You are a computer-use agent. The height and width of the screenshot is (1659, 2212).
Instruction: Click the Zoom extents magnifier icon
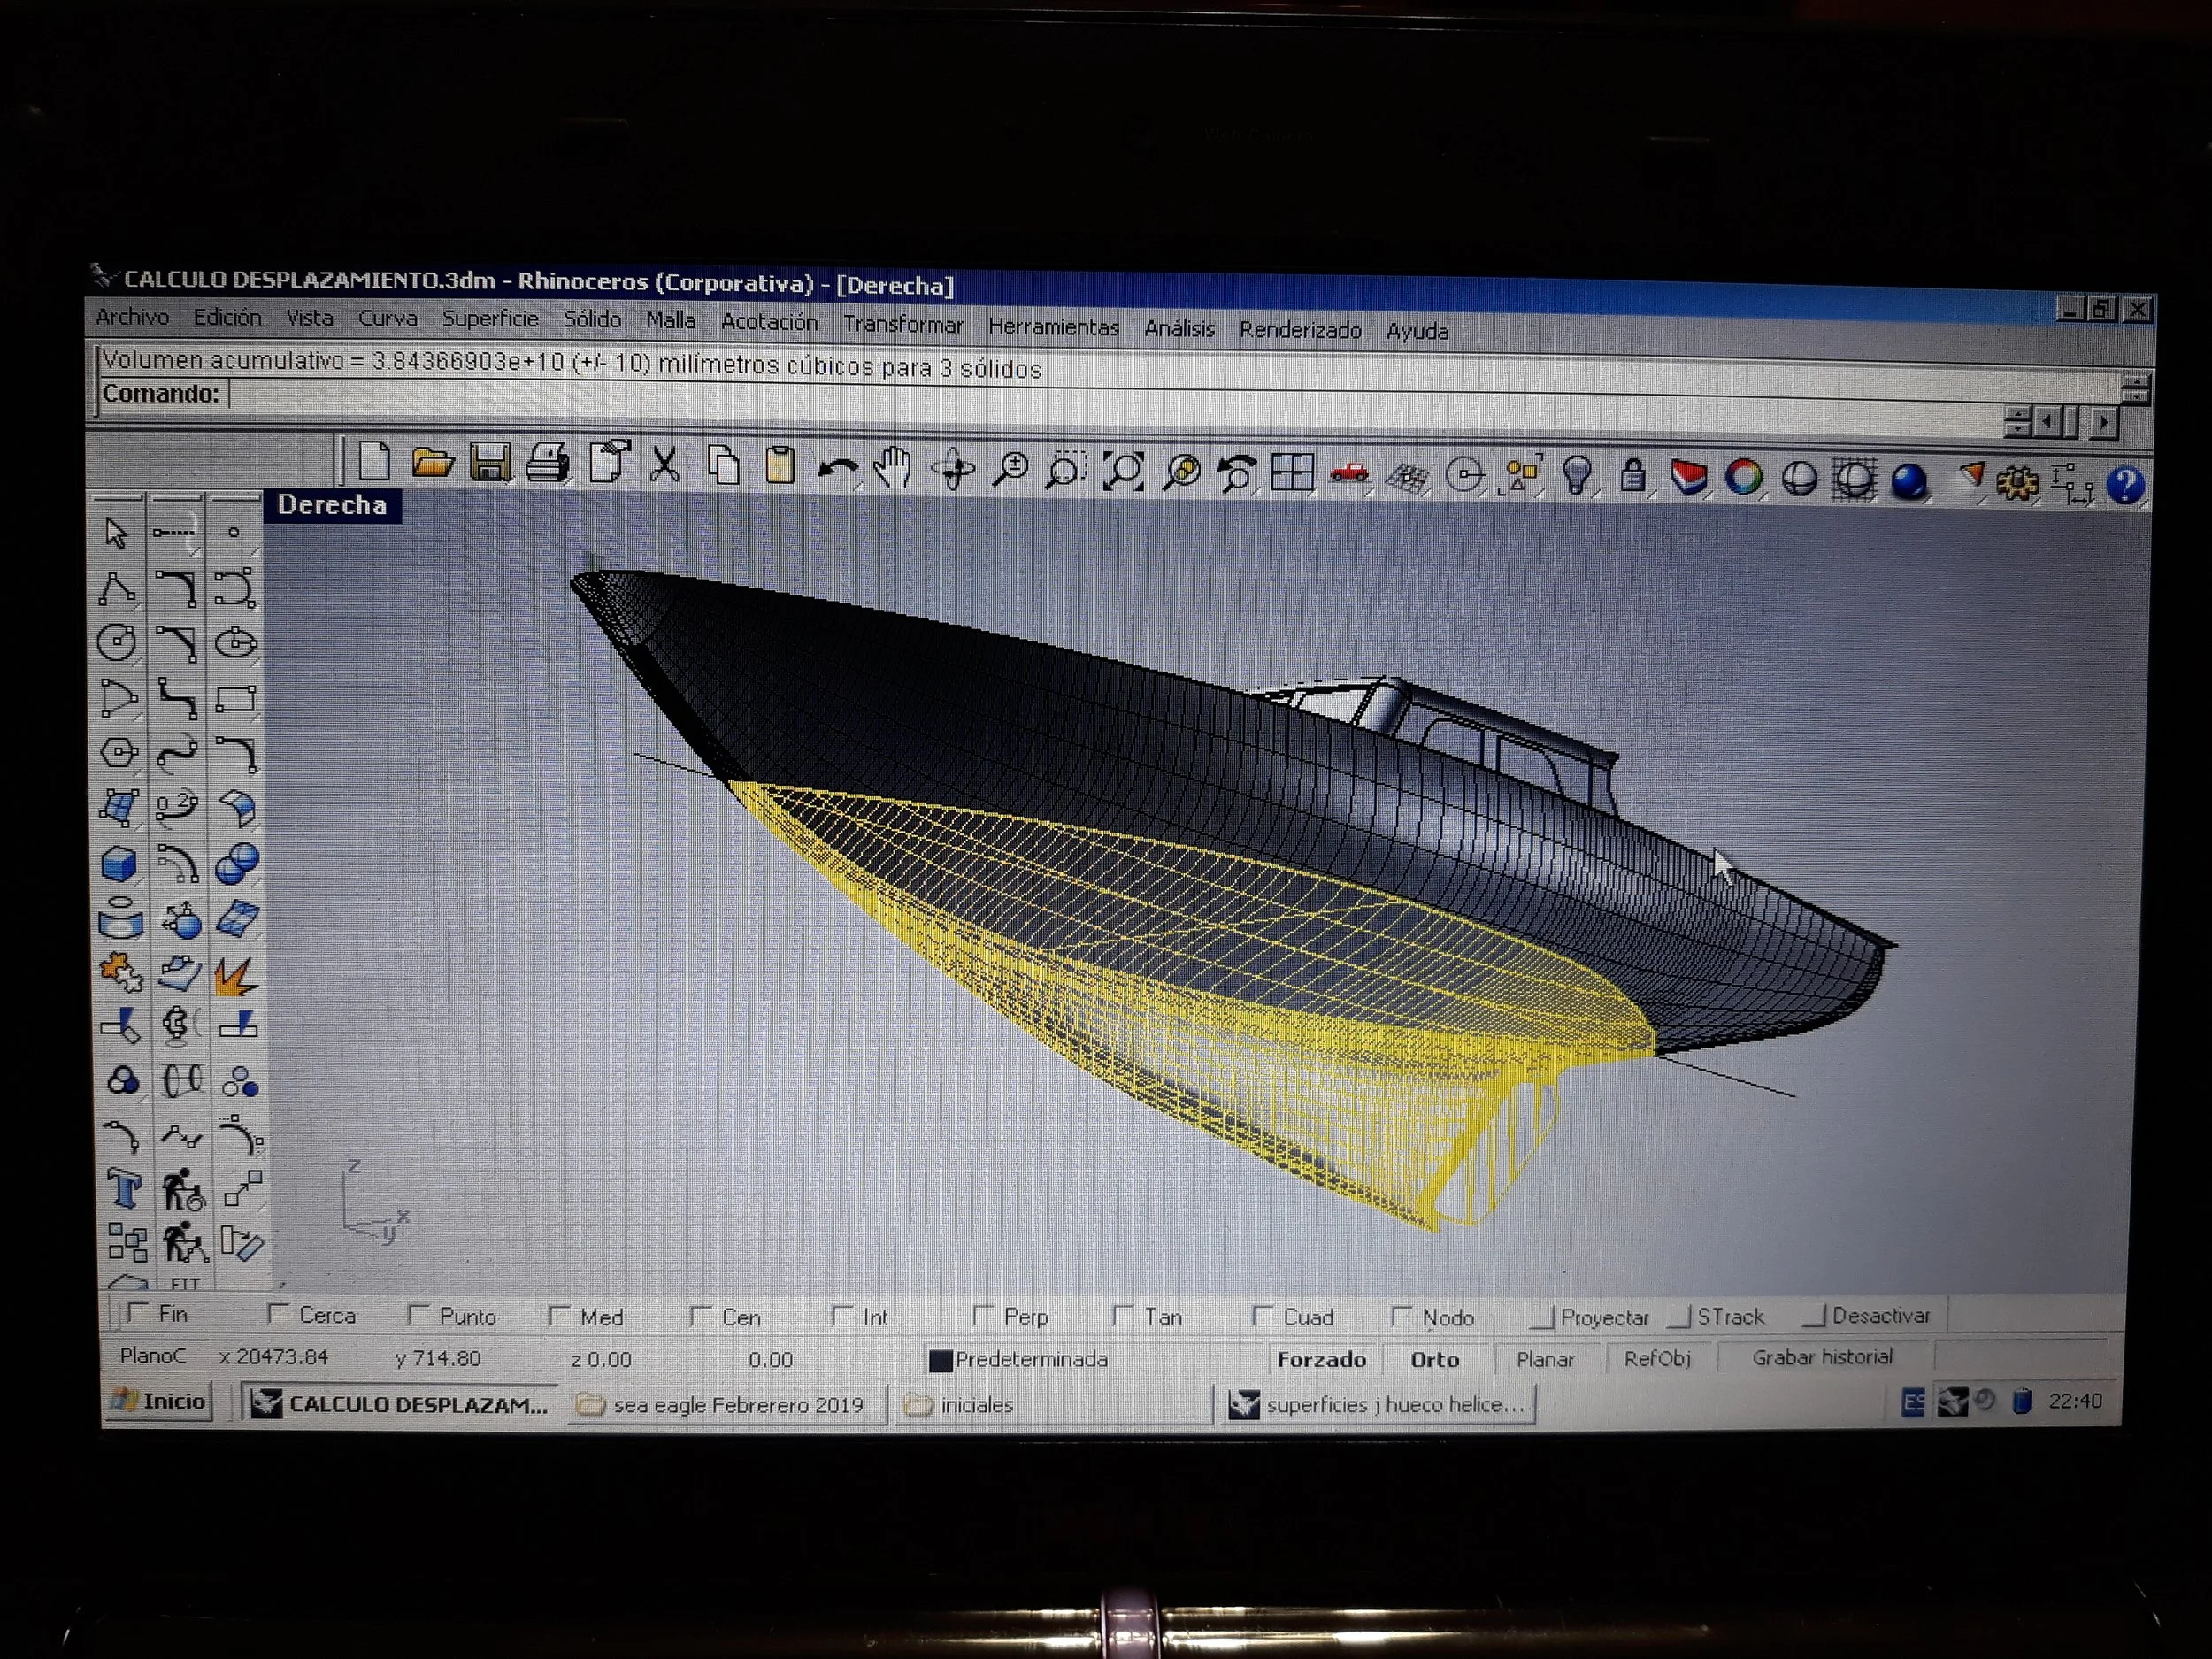point(1123,471)
